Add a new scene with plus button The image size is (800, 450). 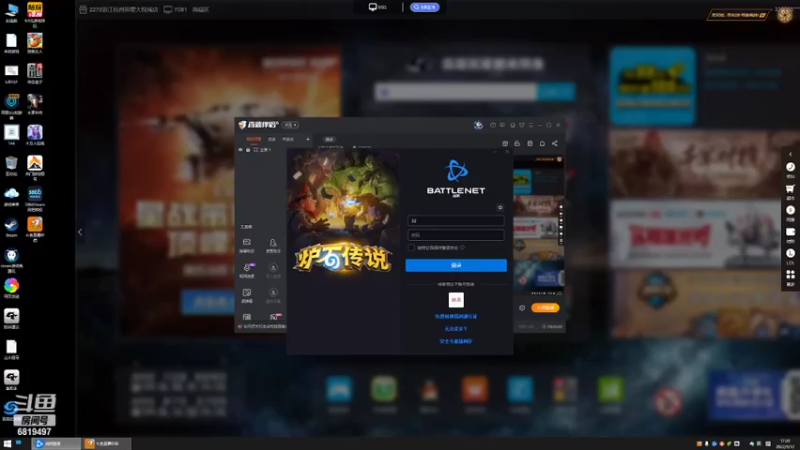pyautogui.click(x=308, y=139)
